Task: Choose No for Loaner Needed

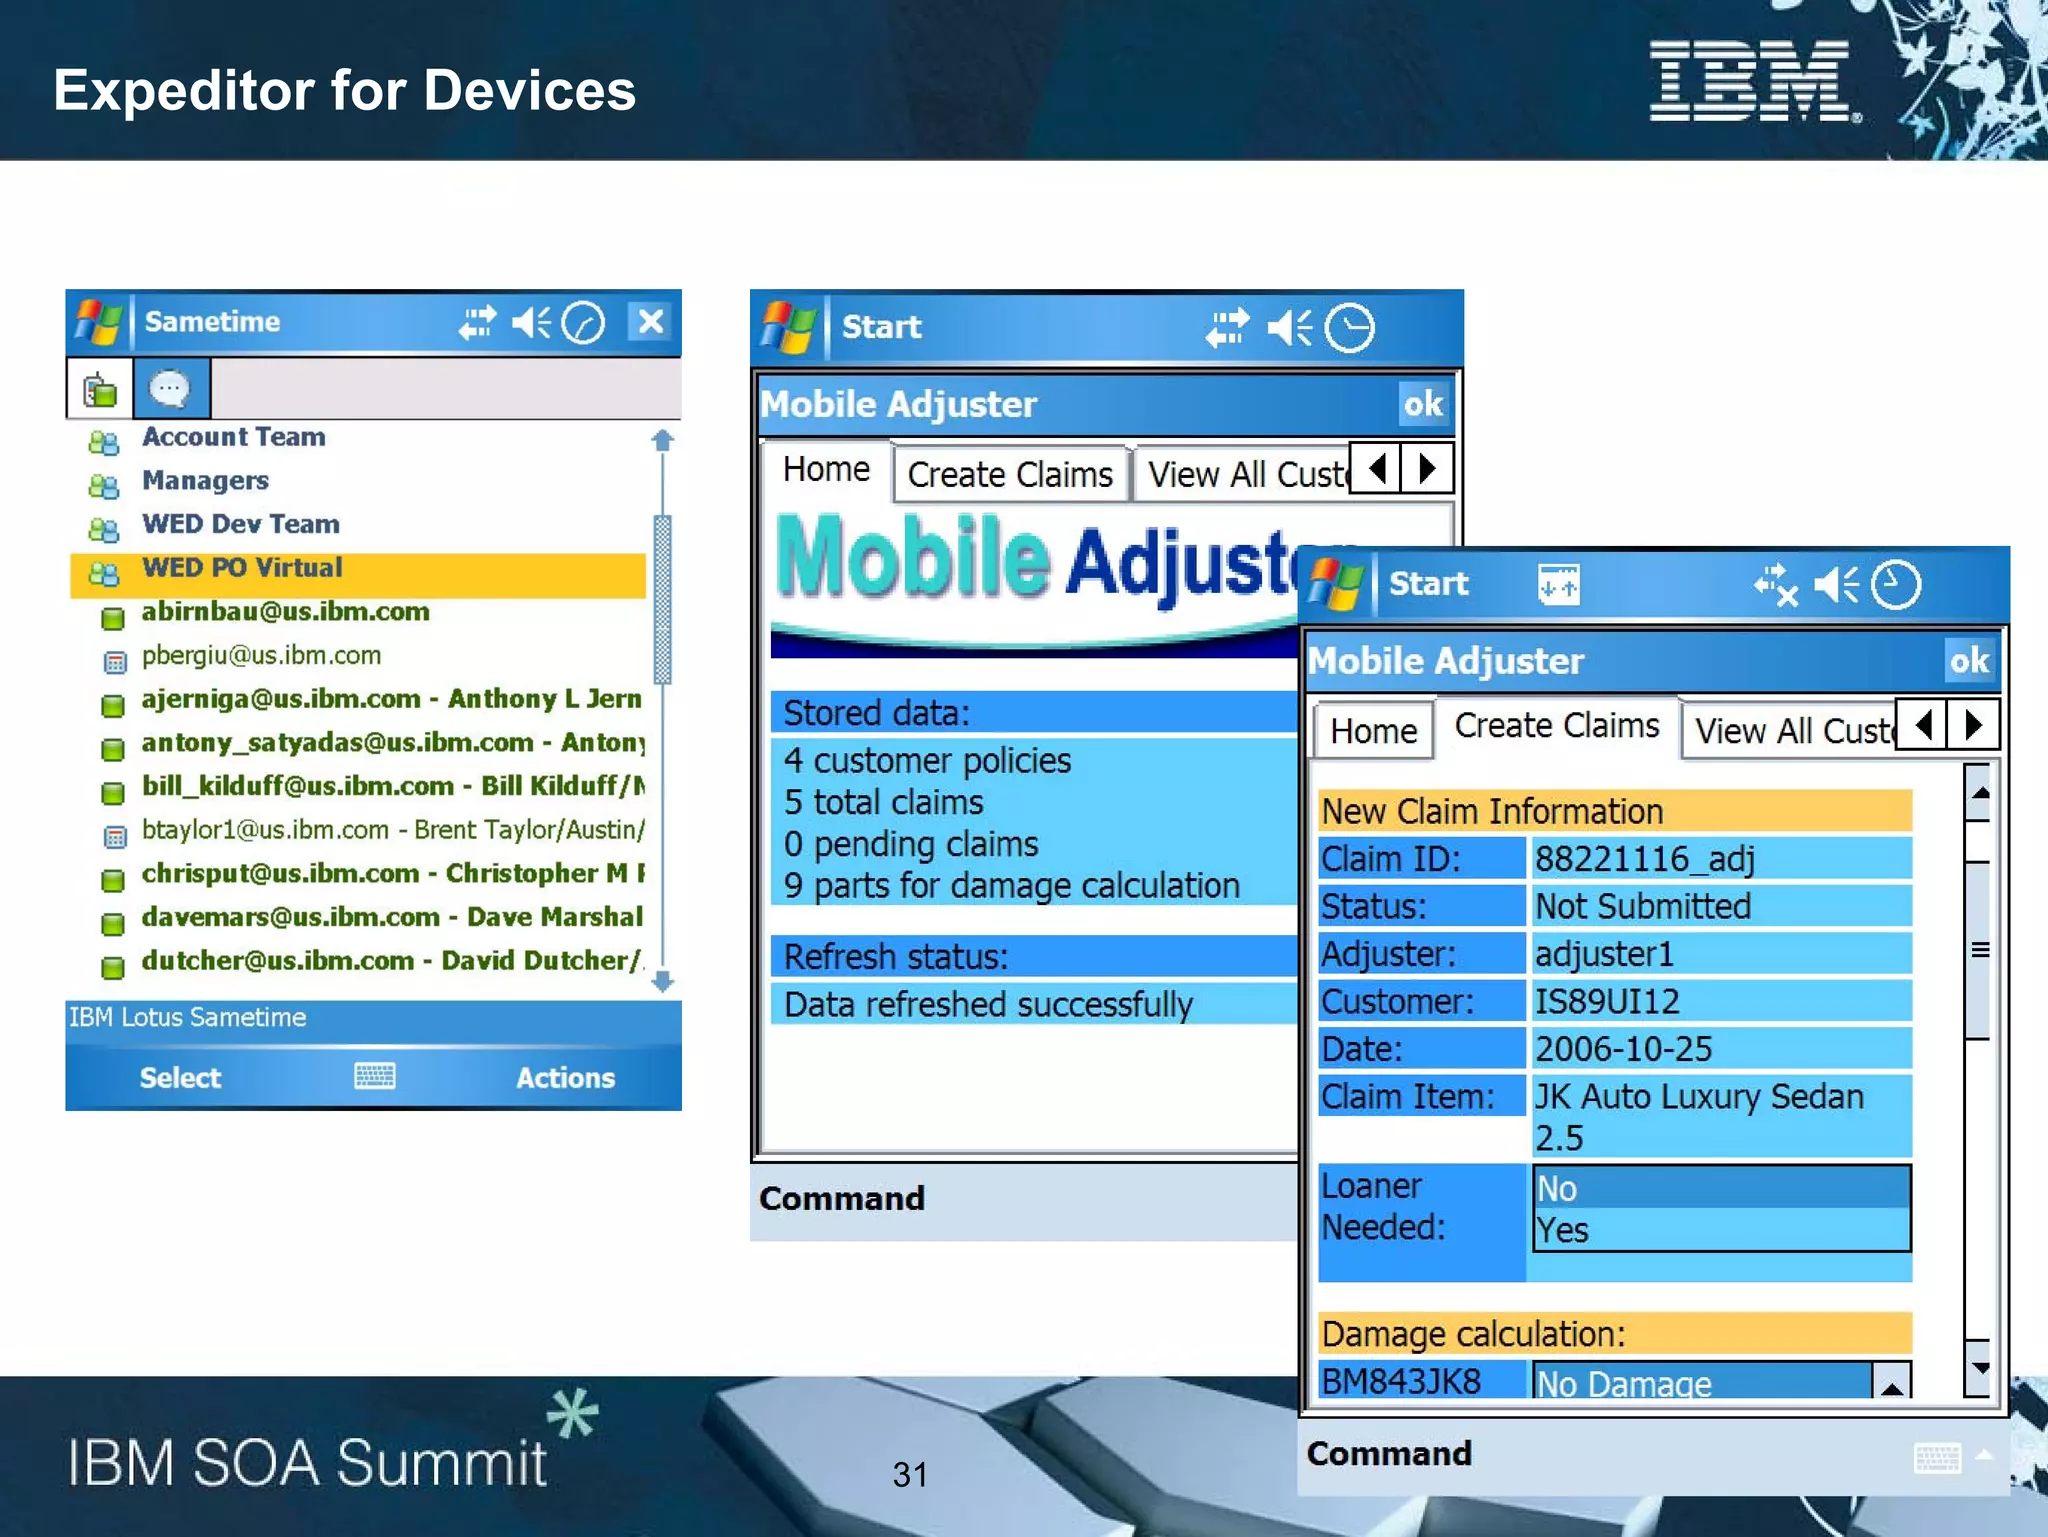Action: click(x=1721, y=1188)
